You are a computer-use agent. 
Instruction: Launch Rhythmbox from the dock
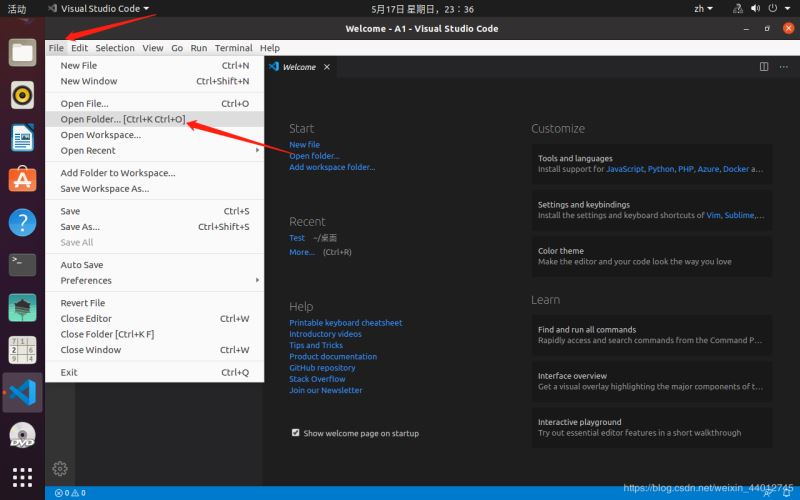tap(22, 95)
